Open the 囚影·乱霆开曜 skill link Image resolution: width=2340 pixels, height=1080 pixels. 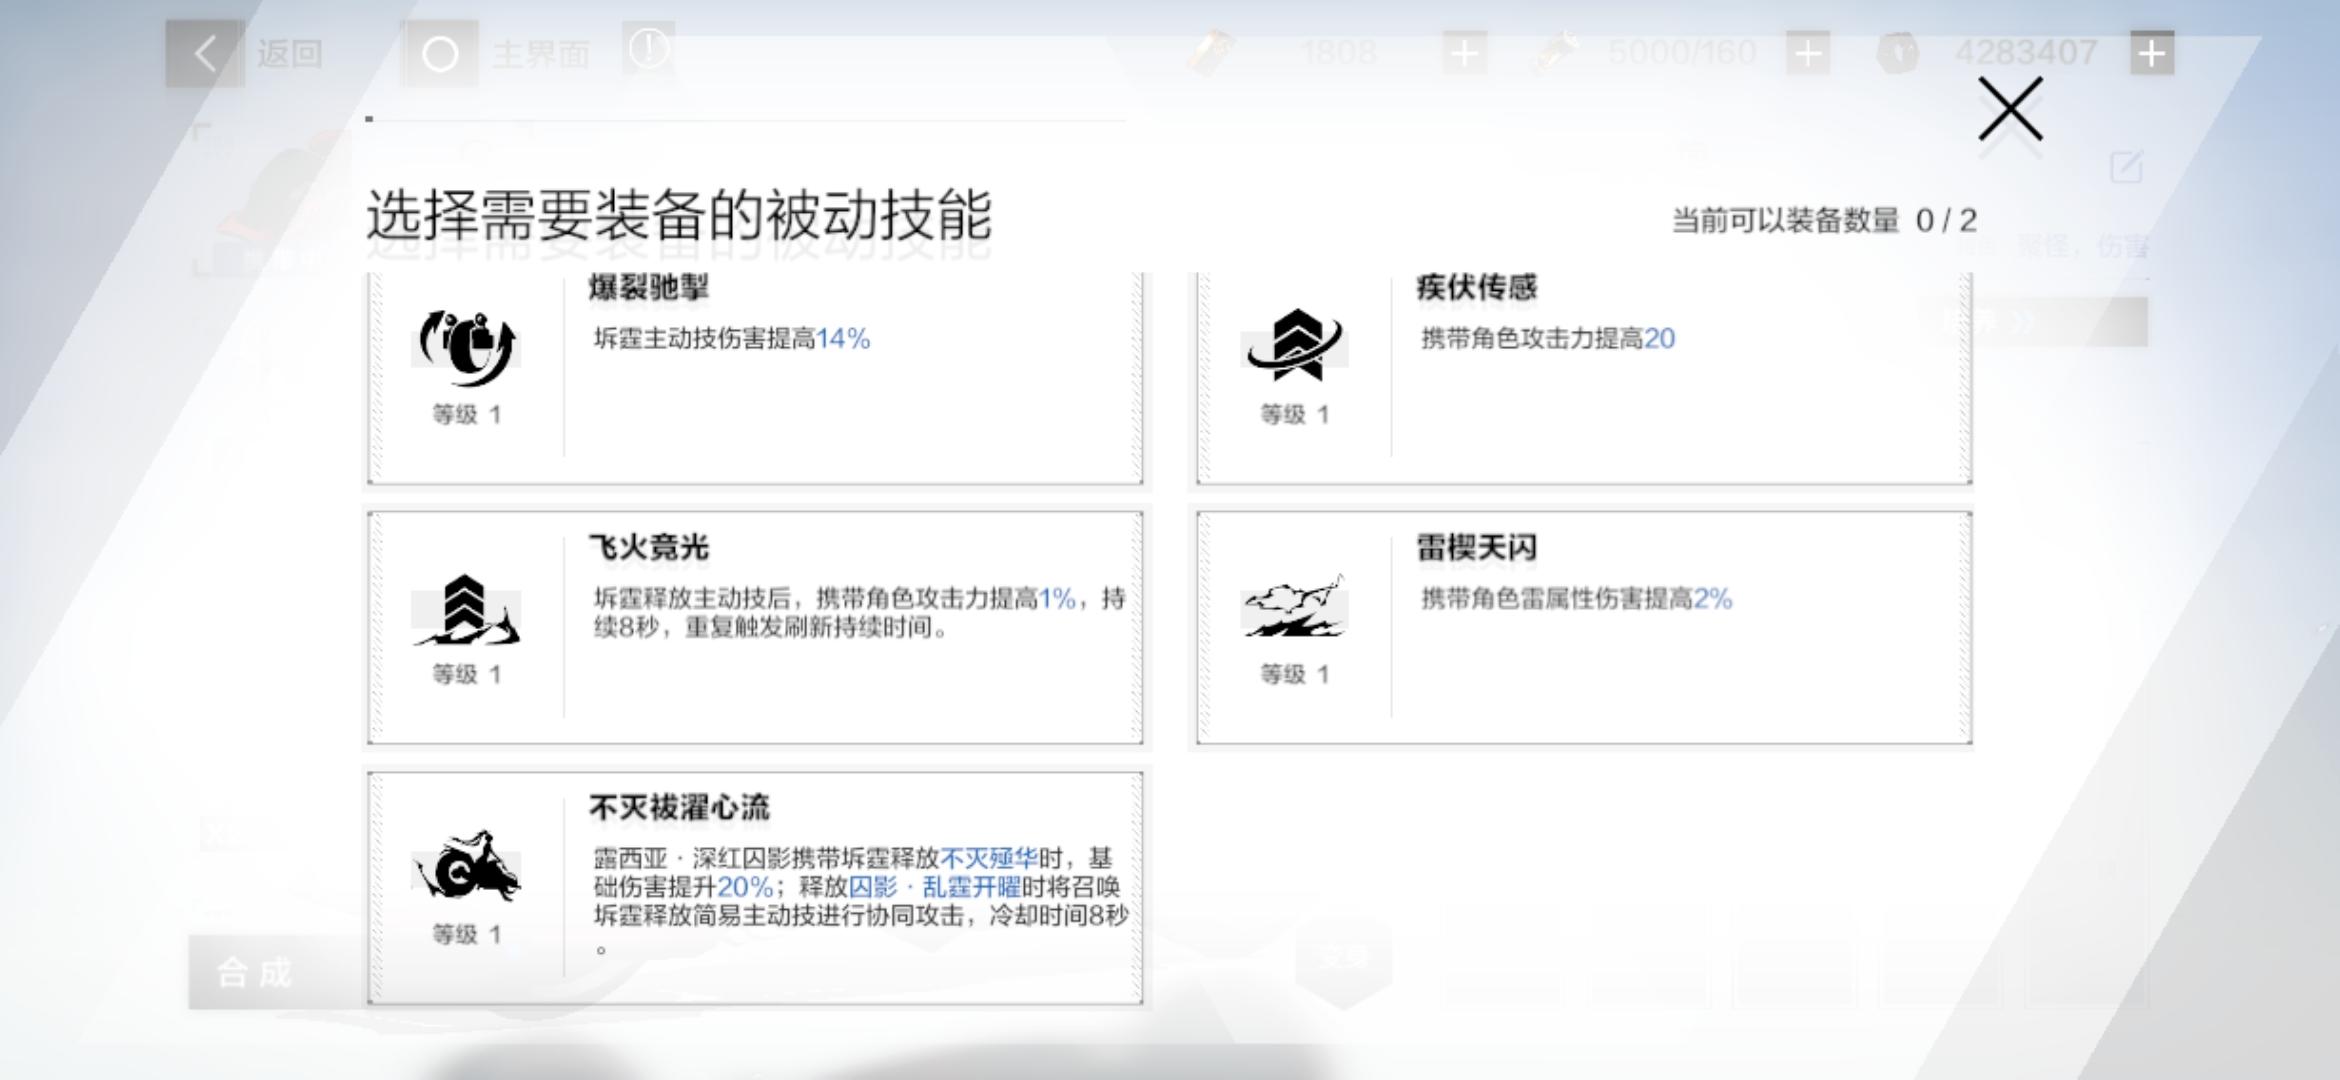[934, 887]
